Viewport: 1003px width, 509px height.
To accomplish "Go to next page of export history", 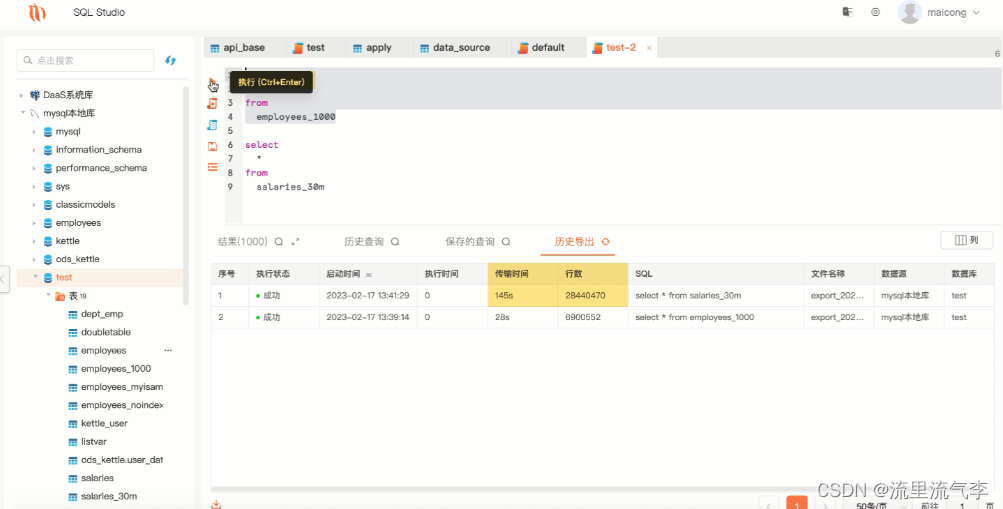I will pyautogui.click(x=825, y=504).
